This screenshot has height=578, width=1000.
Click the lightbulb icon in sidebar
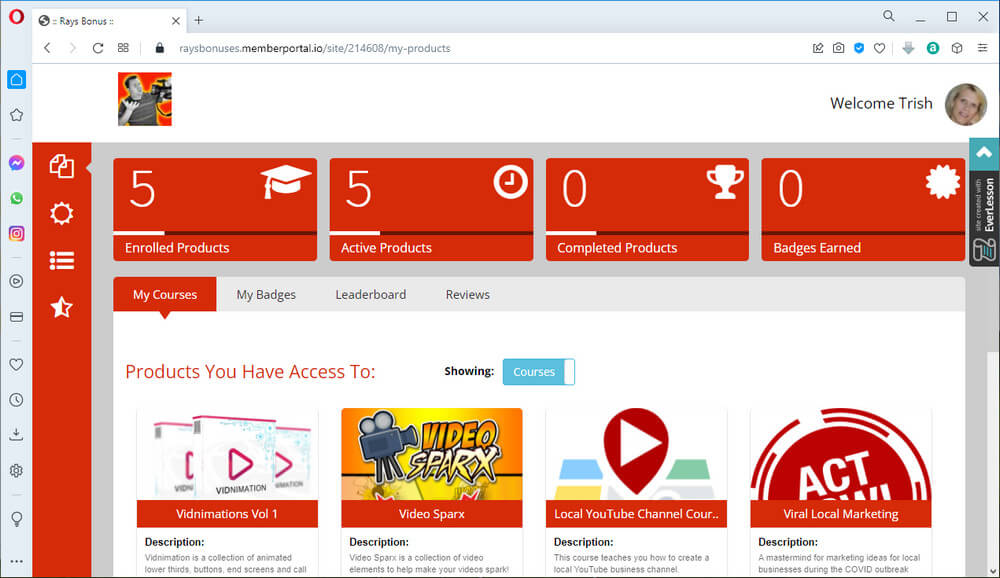17,519
